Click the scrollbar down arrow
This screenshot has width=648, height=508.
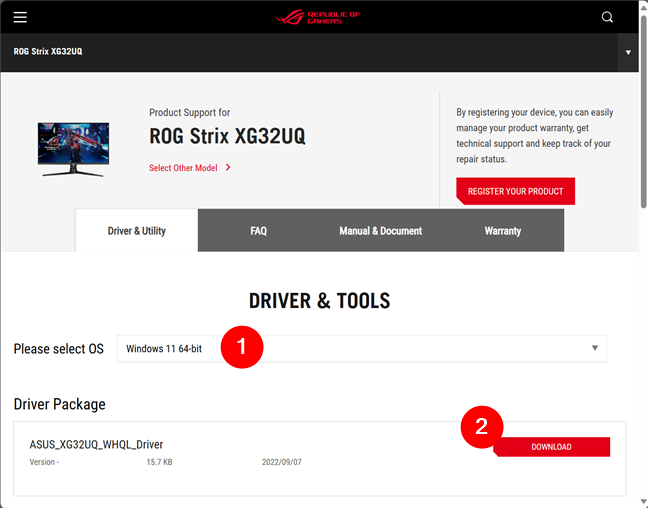click(x=641, y=500)
